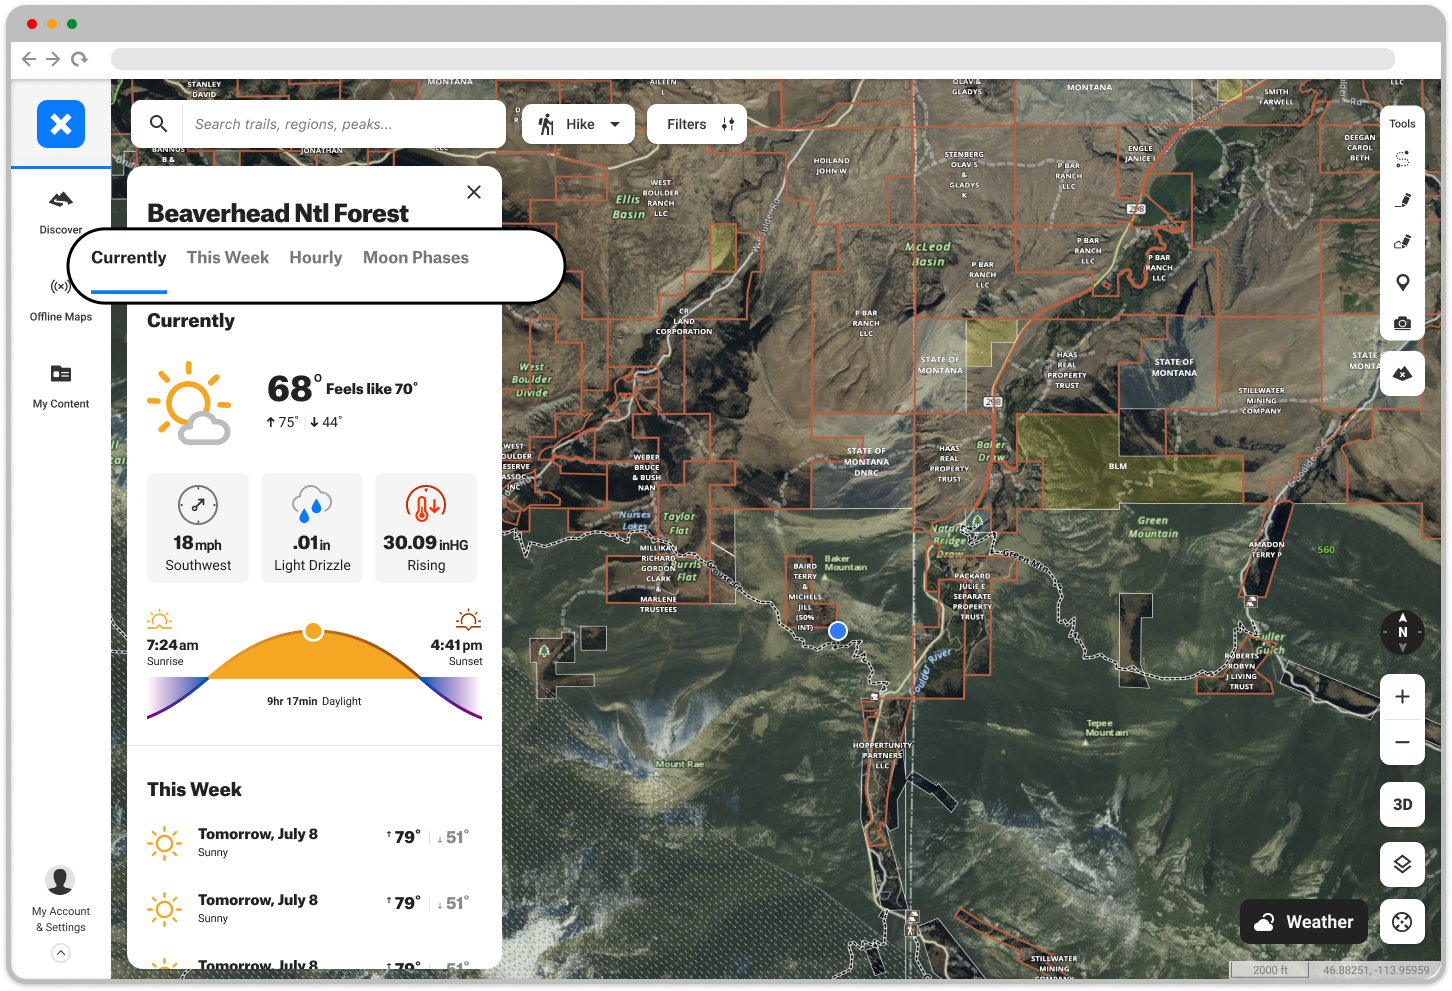Select the line route tool in Tools
The image size is (1452, 991).
[x=1402, y=159]
